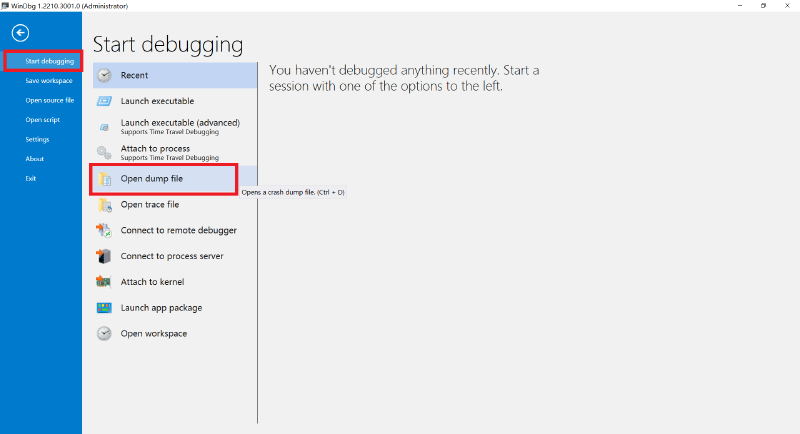Select Start debugging in the sidebar
Screen dimensions: 800x434
(49, 61)
